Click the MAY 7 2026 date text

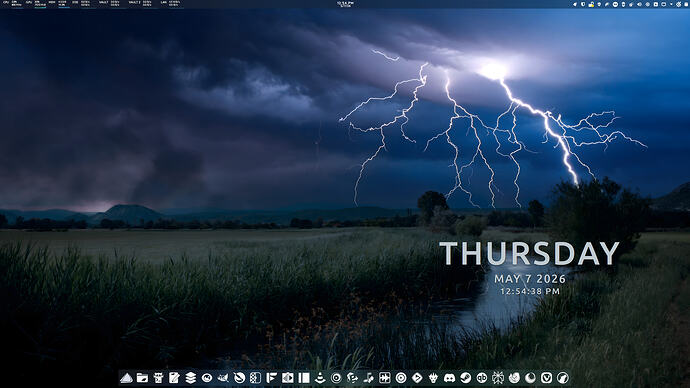(x=530, y=279)
